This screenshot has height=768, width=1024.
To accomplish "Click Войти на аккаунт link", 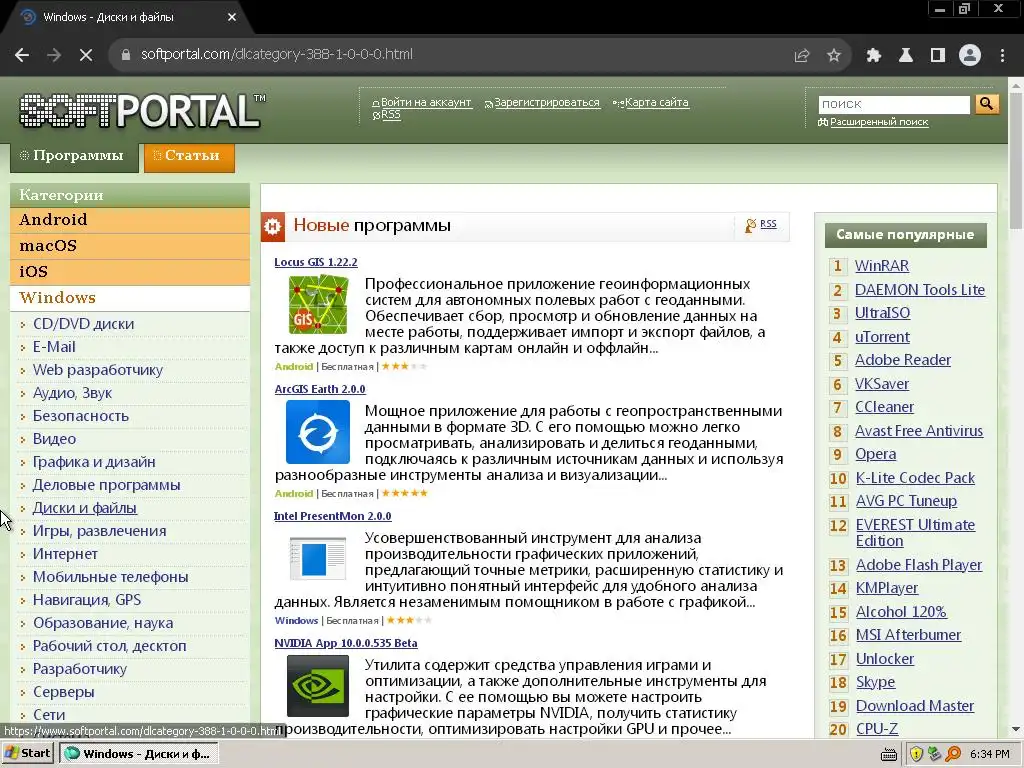I will click(x=426, y=103).
